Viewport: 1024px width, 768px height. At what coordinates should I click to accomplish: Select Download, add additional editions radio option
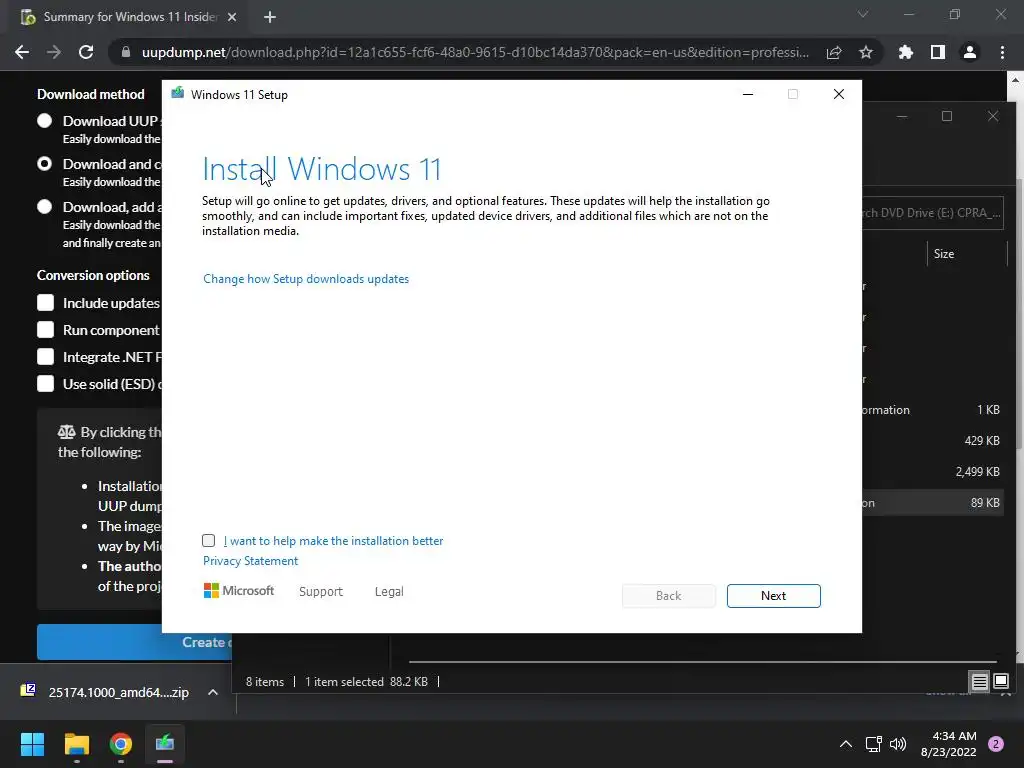click(44, 207)
